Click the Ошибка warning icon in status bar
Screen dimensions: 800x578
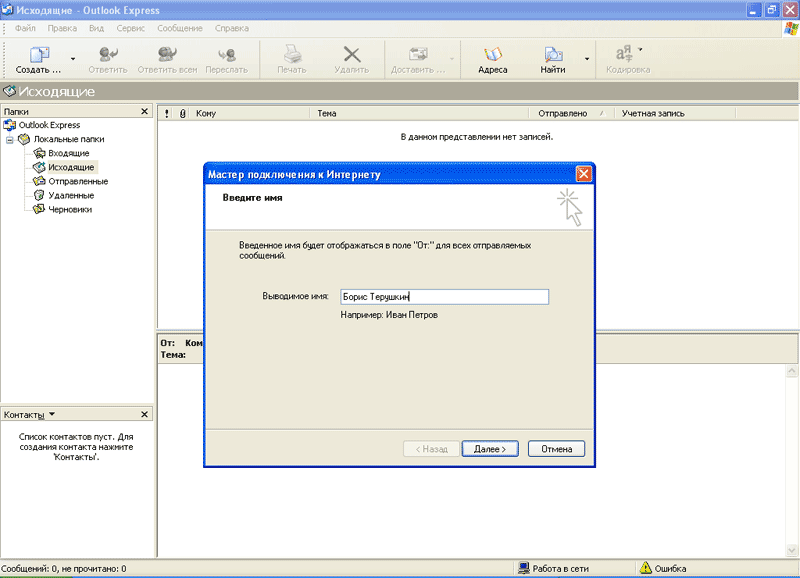(x=646, y=568)
